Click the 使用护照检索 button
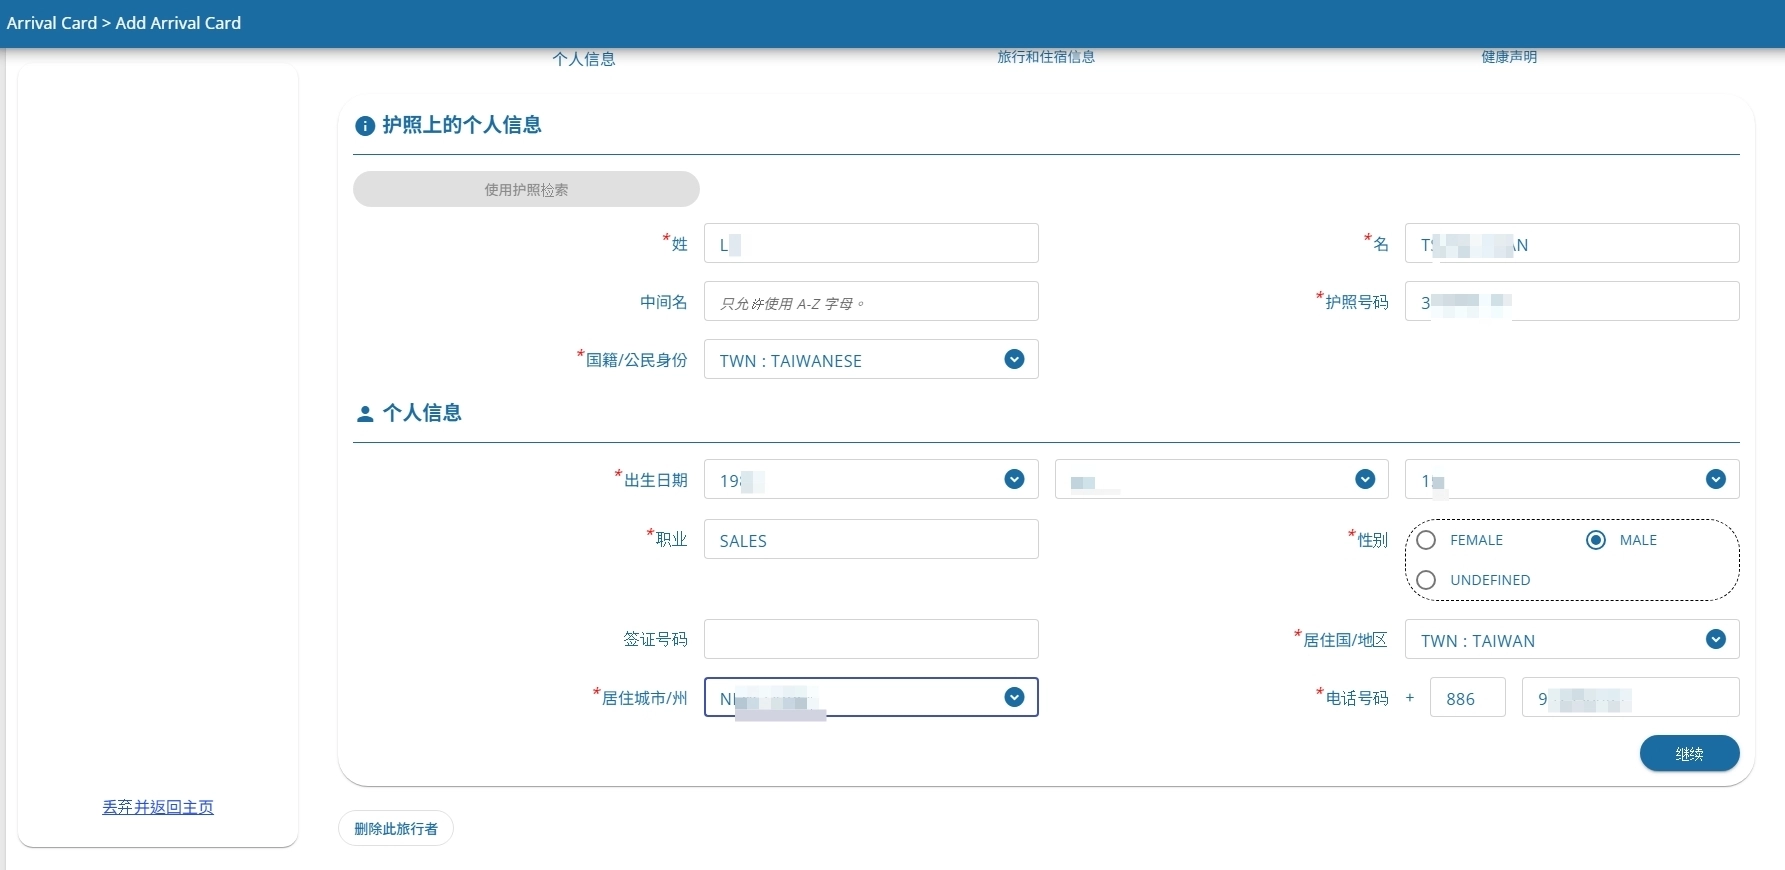This screenshot has width=1785, height=870. (526, 189)
